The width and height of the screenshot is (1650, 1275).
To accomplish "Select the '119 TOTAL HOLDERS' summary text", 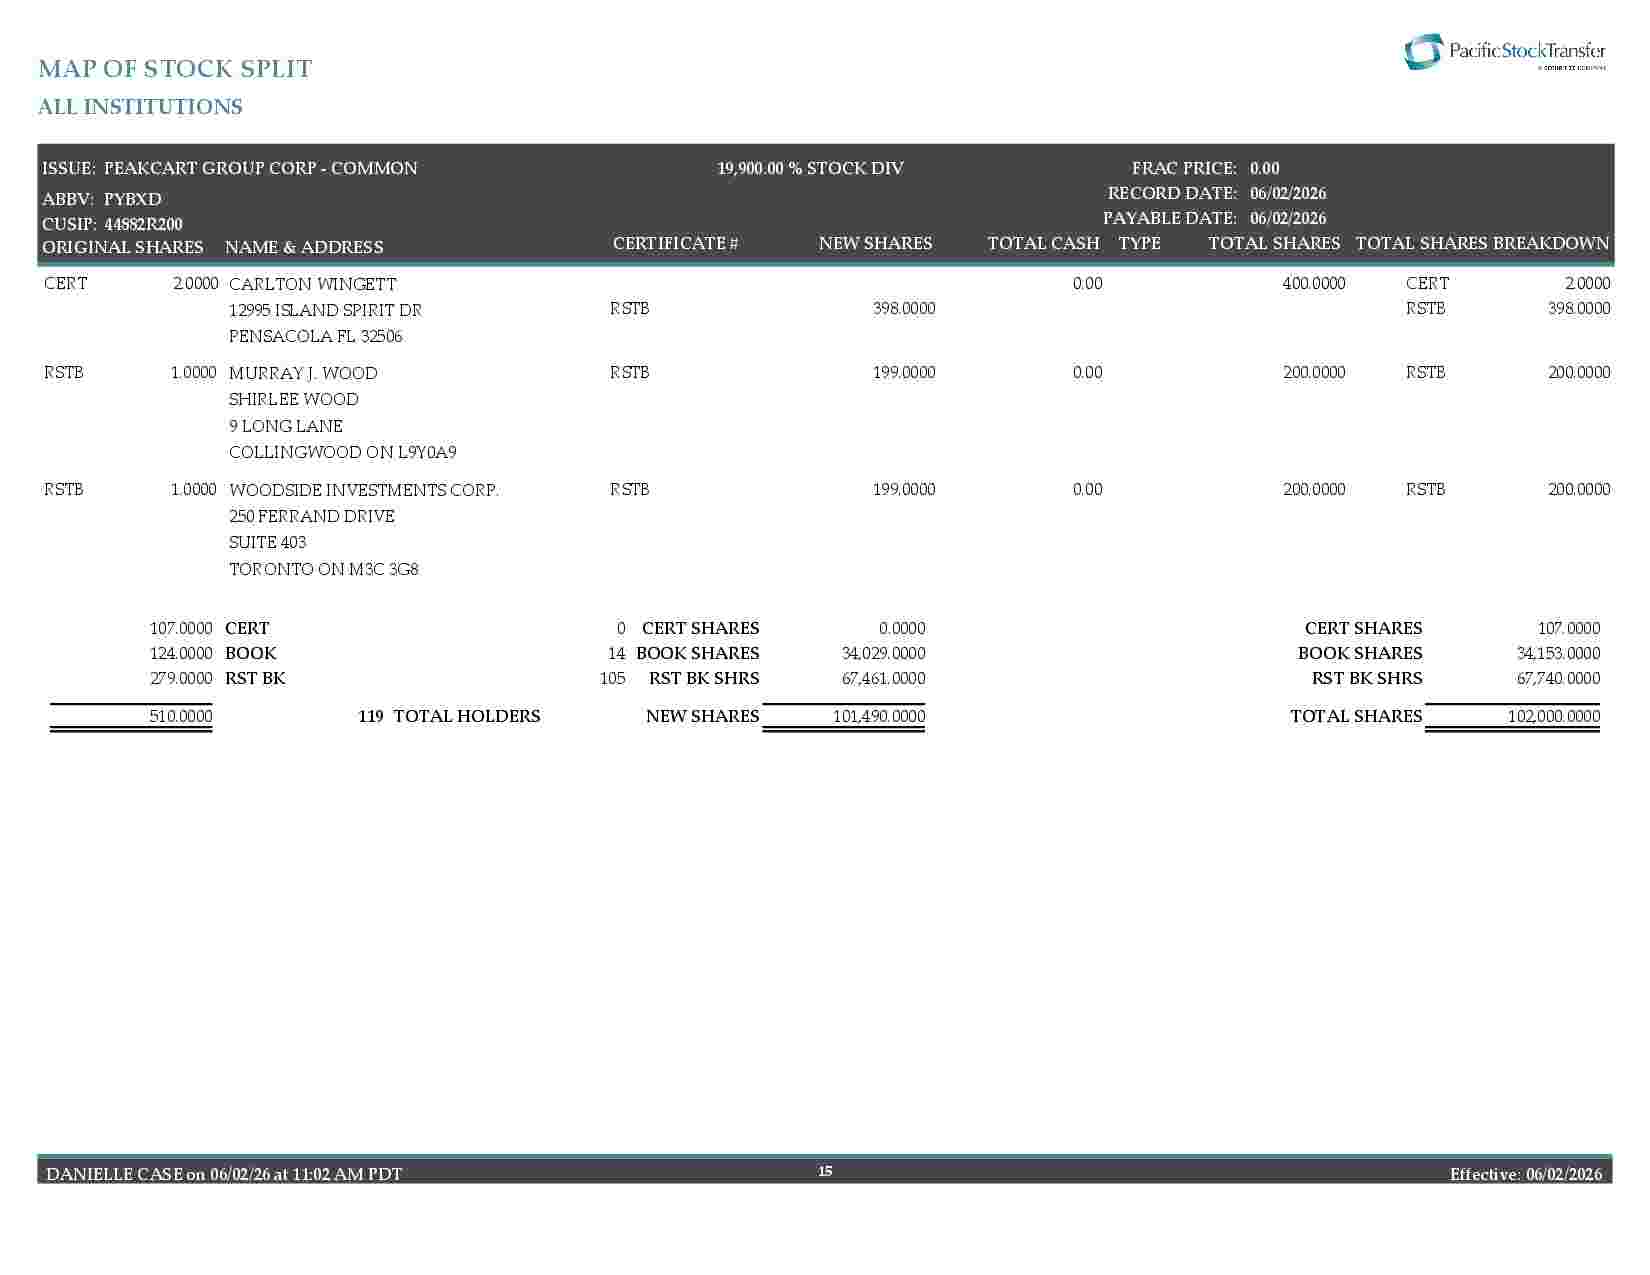I will point(449,716).
